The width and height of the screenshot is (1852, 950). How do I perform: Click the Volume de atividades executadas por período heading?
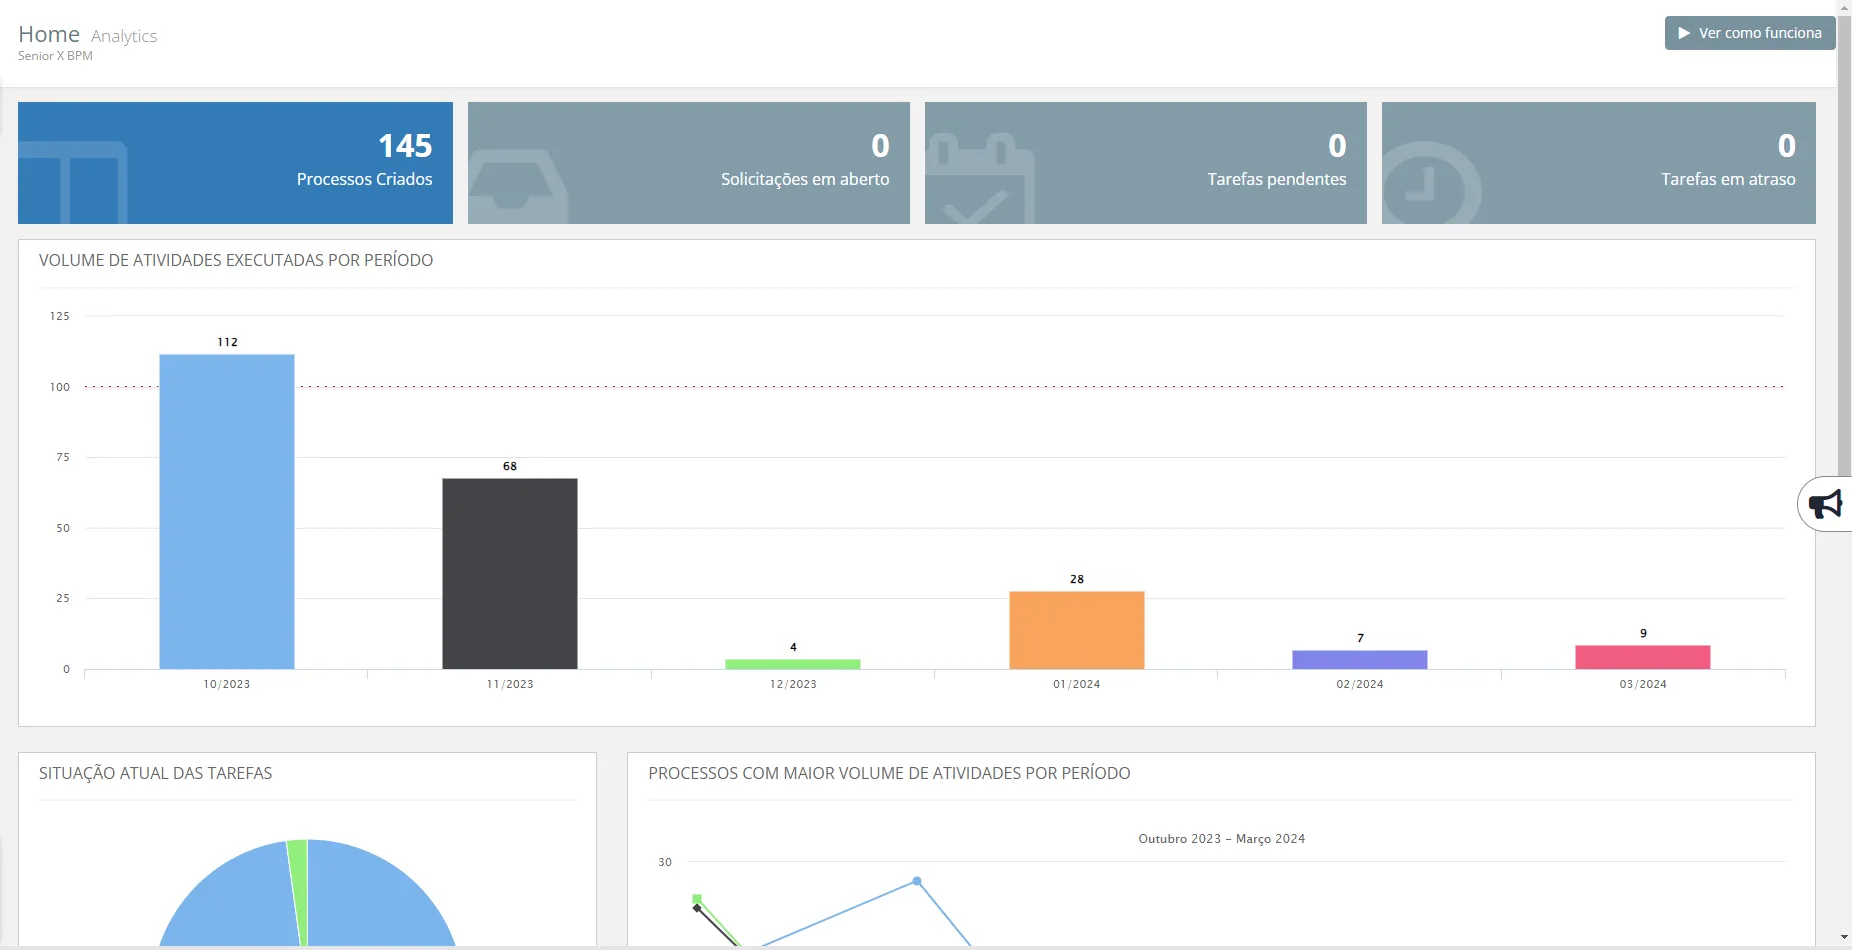(x=236, y=260)
